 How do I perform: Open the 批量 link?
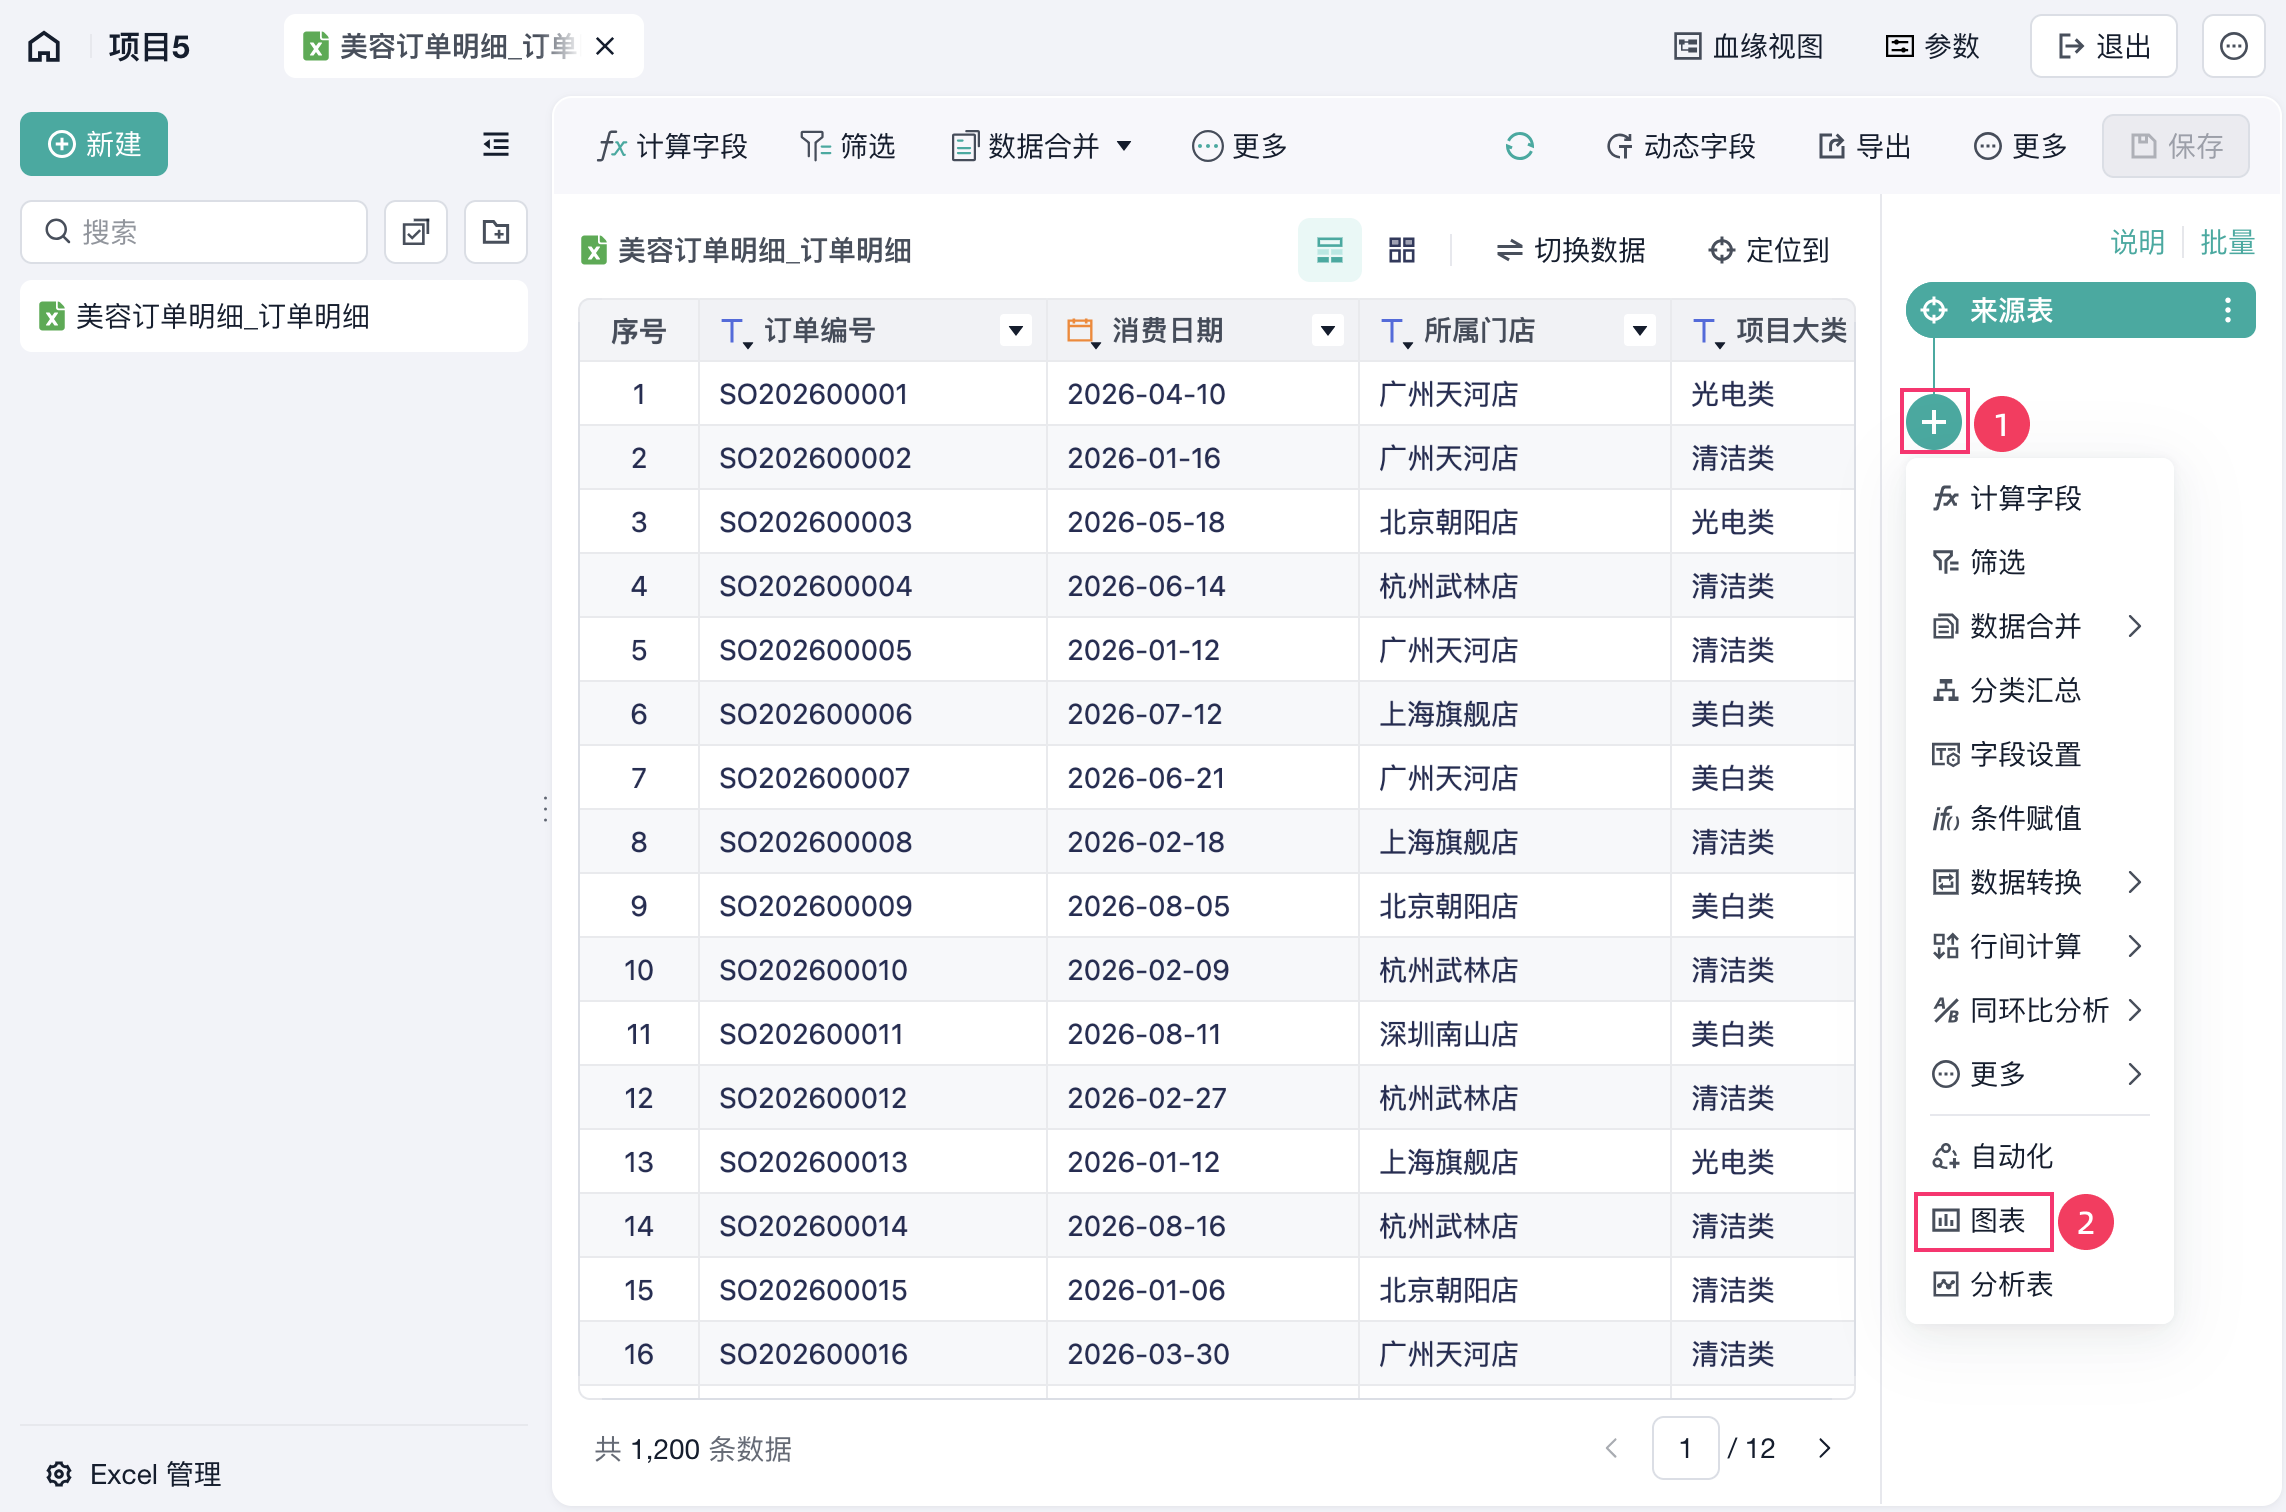[2227, 242]
